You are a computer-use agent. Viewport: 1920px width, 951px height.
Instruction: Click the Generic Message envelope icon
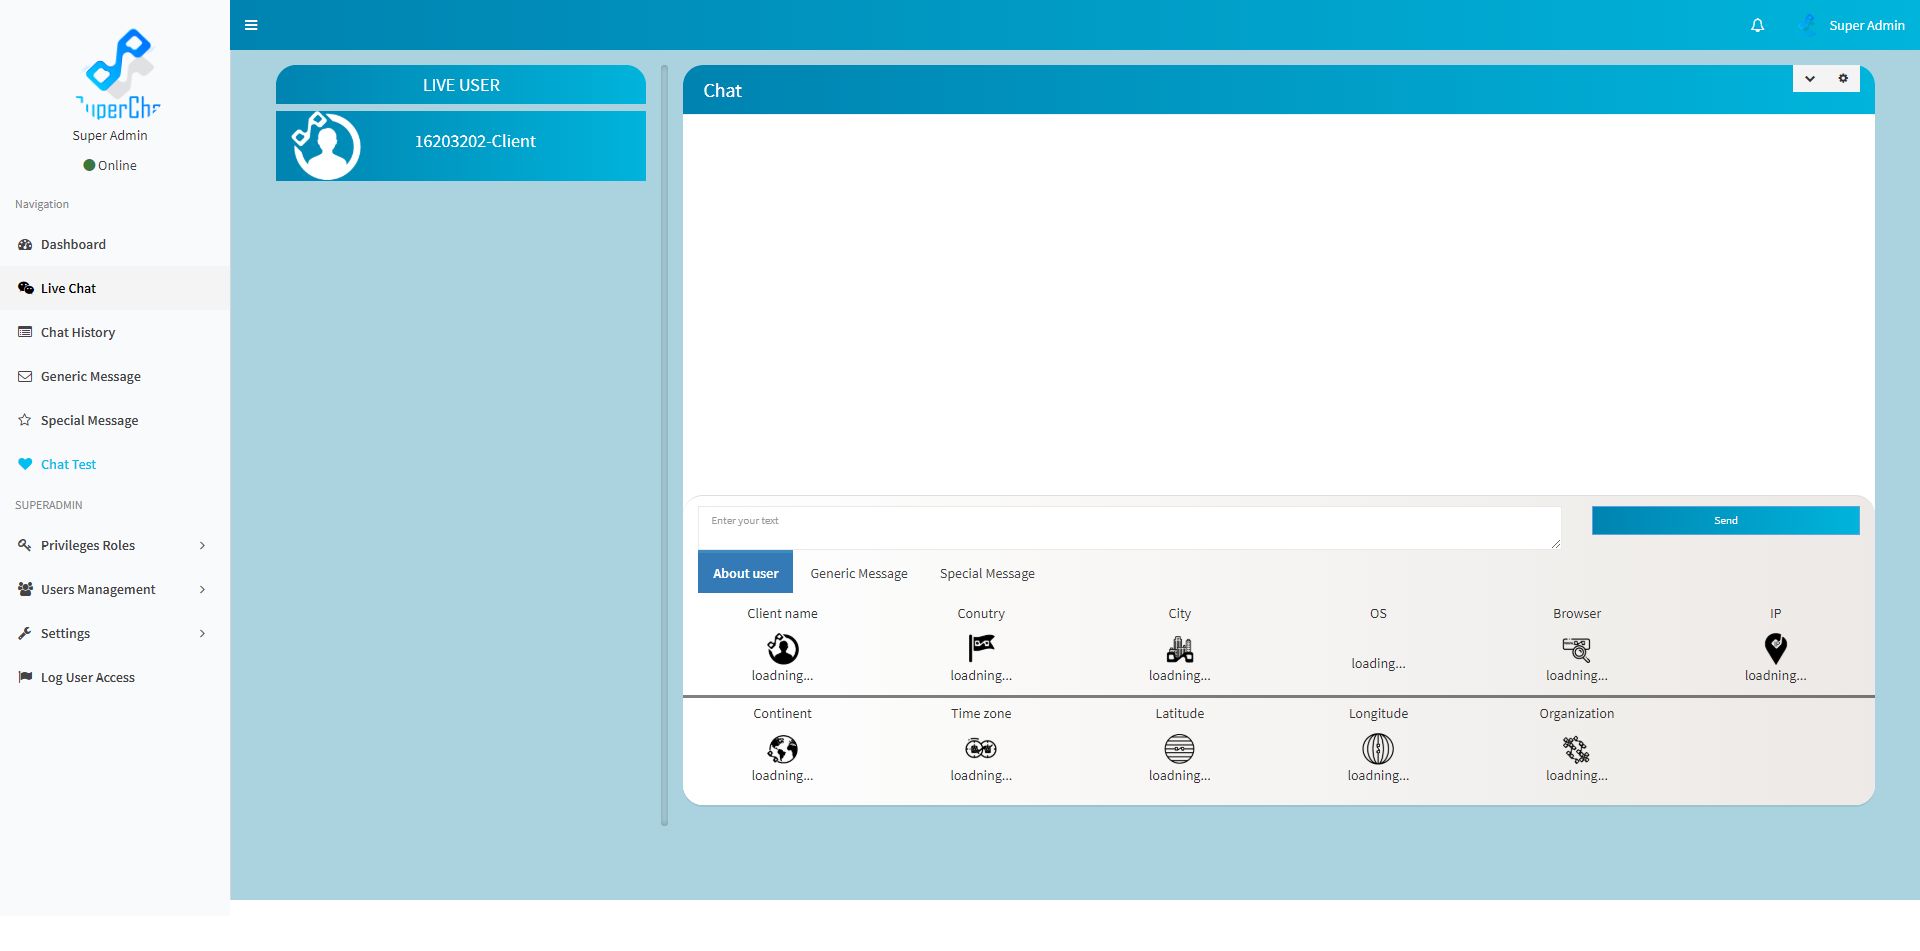(24, 376)
